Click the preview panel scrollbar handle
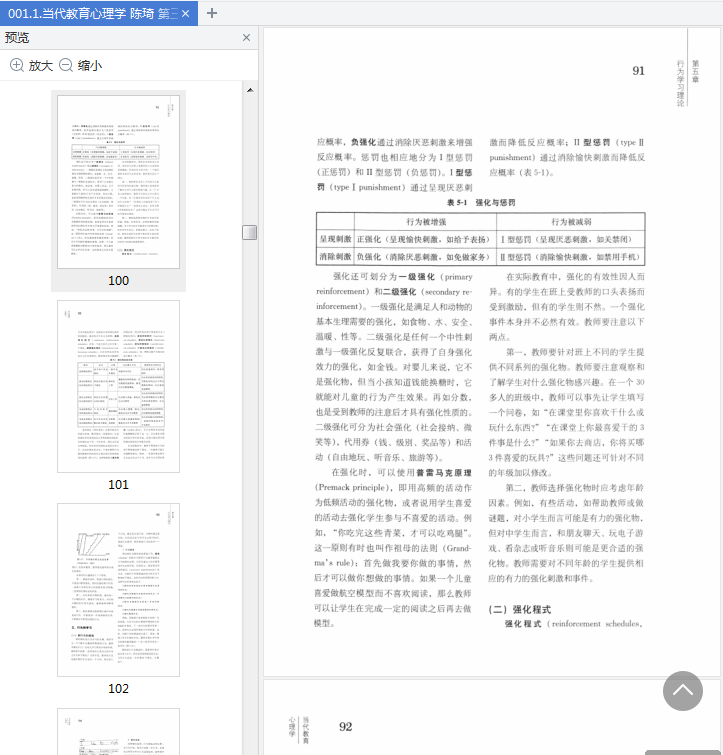This screenshot has height=755, width=723. point(249,232)
